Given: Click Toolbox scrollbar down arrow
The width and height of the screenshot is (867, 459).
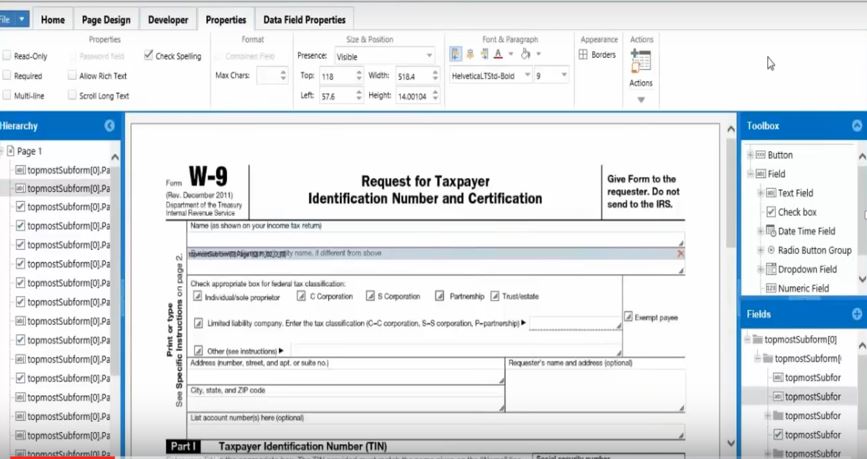Looking at the screenshot, I should pos(862,278).
